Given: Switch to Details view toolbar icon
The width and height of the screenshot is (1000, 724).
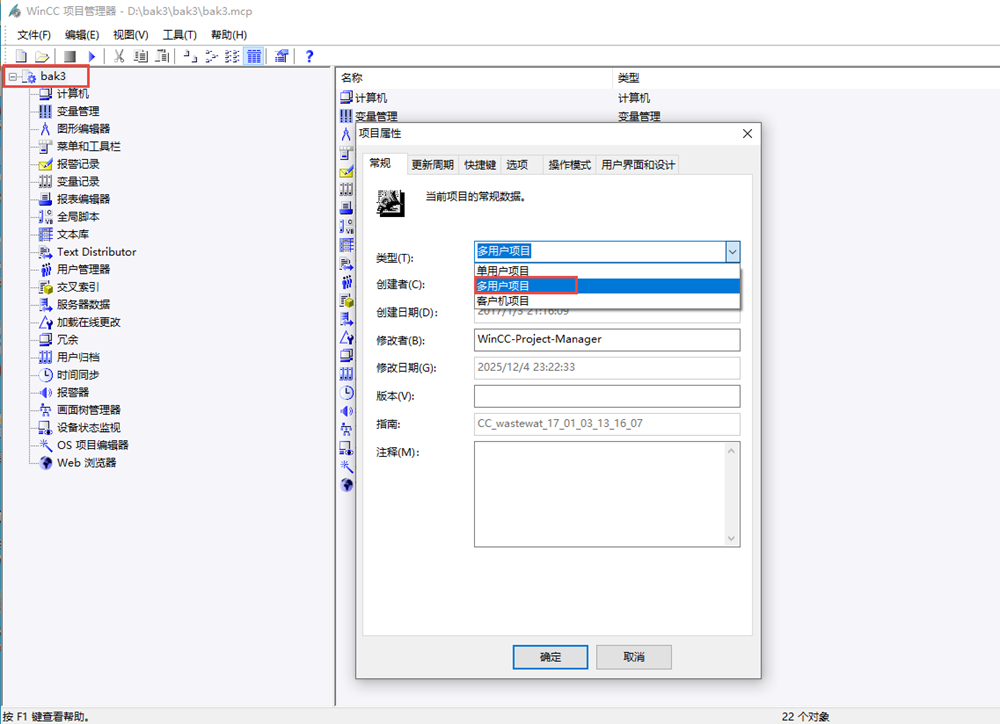Looking at the screenshot, I should tap(254, 56).
